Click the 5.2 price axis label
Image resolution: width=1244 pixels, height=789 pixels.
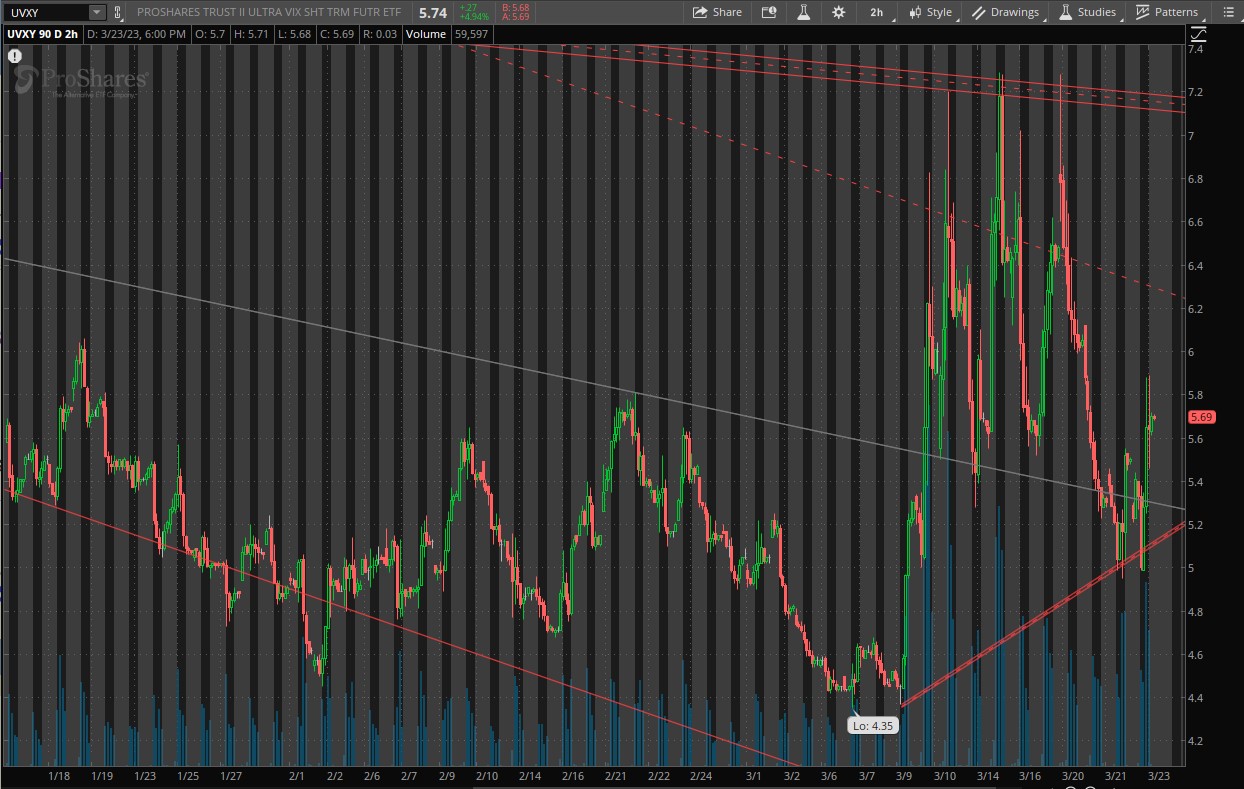[x=1194, y=525]
